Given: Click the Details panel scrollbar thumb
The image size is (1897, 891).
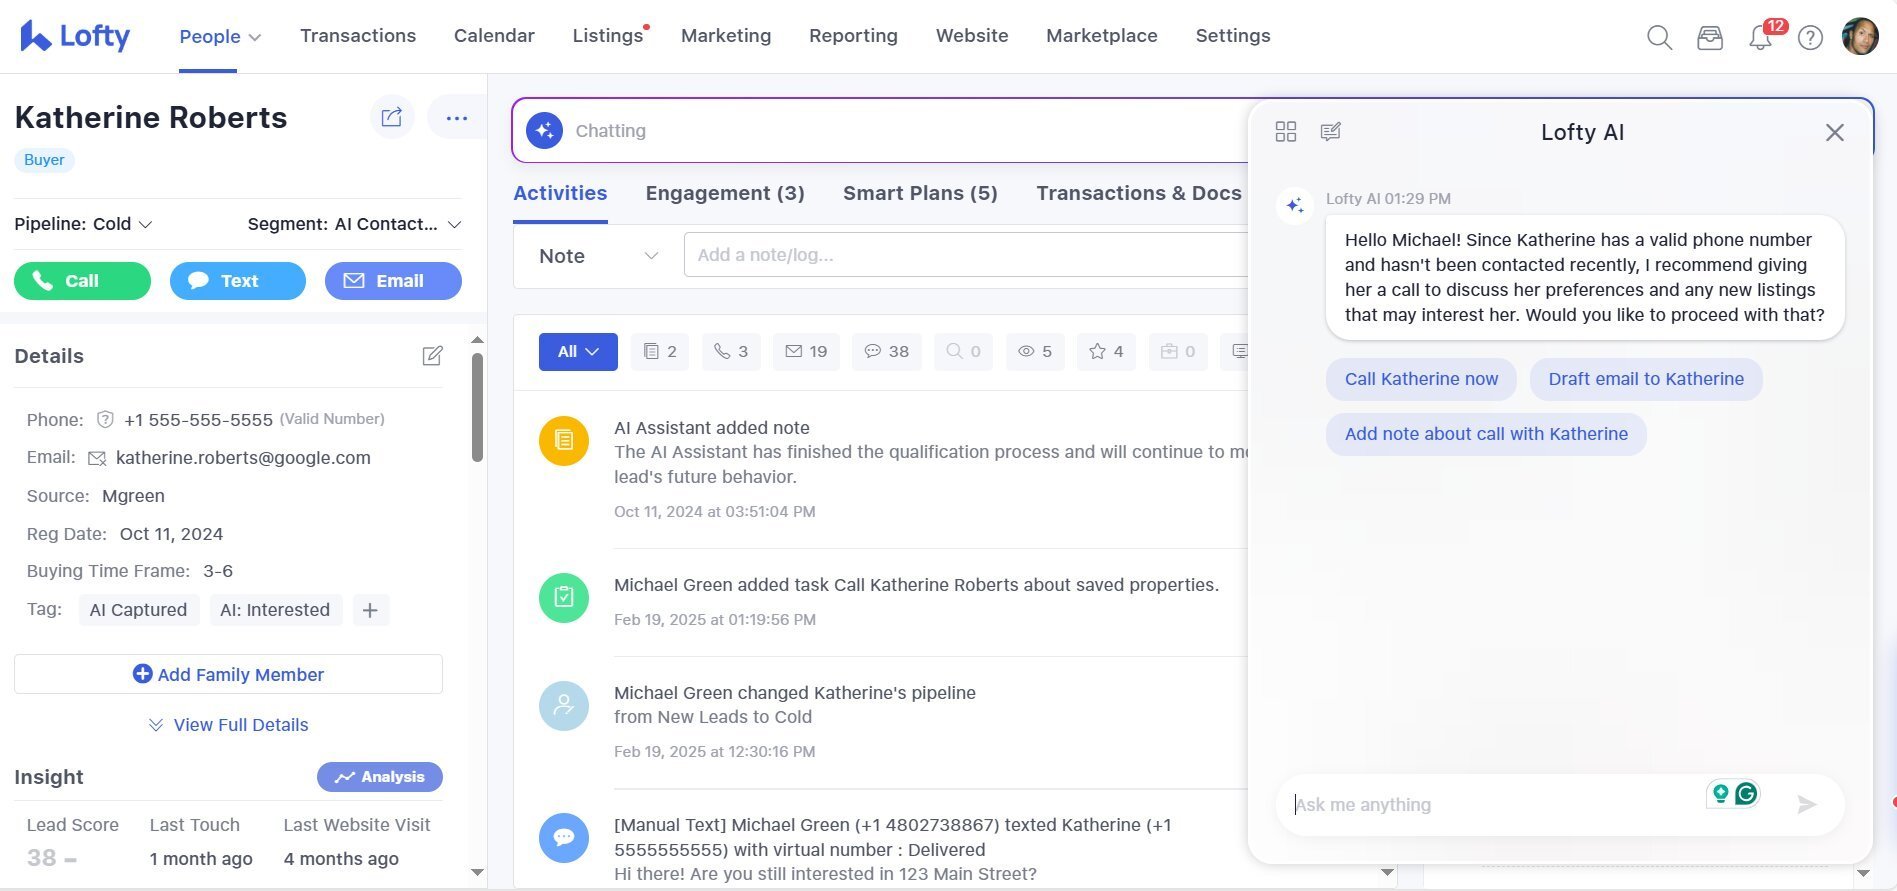Looking at the screenshot, I should pyautogui.click(x=477, y=406).
